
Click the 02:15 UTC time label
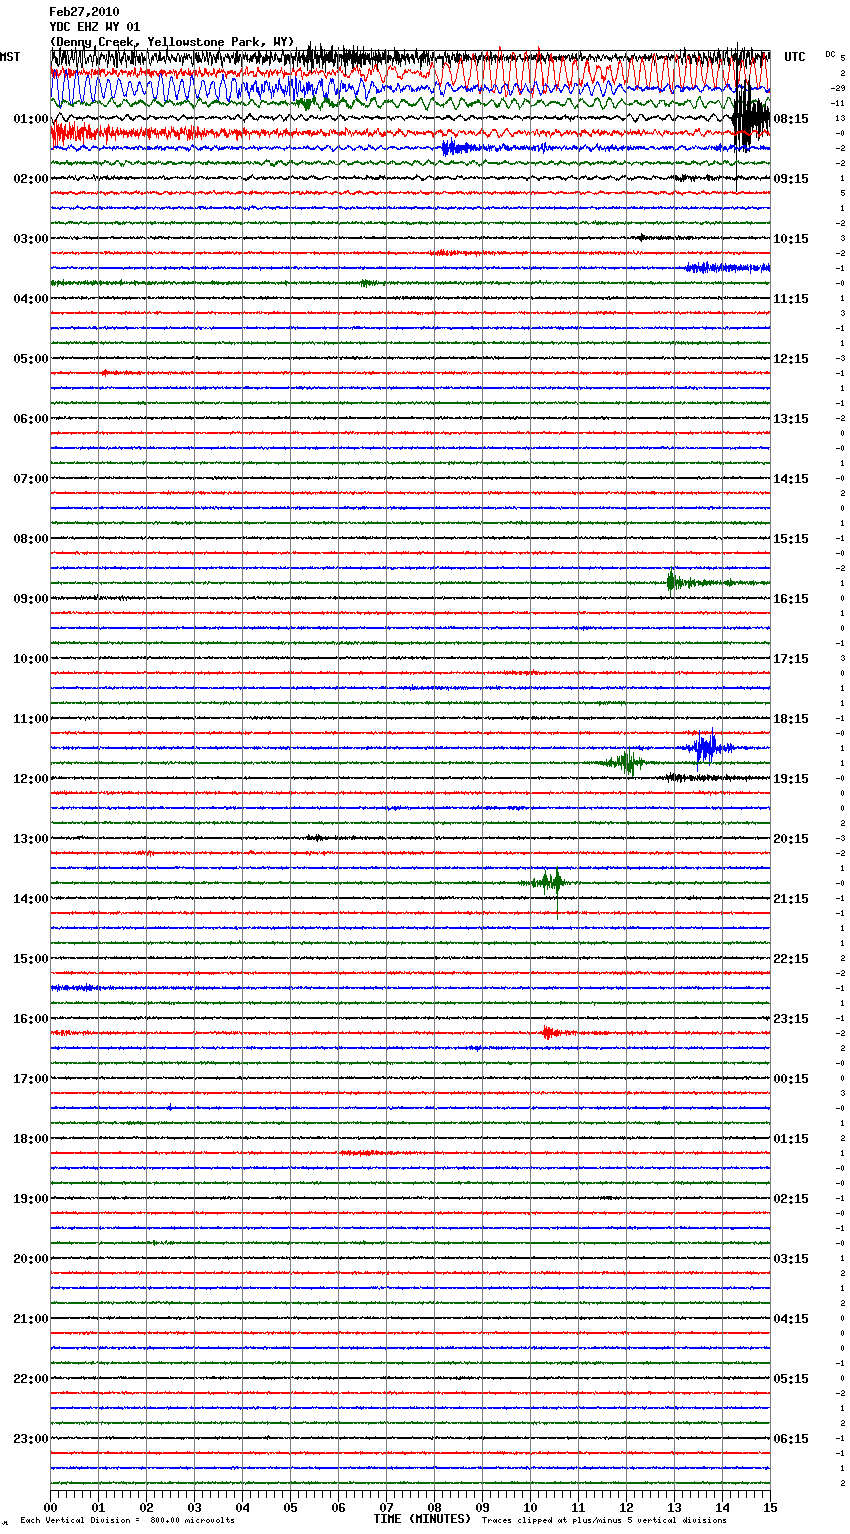point(791,1199)
